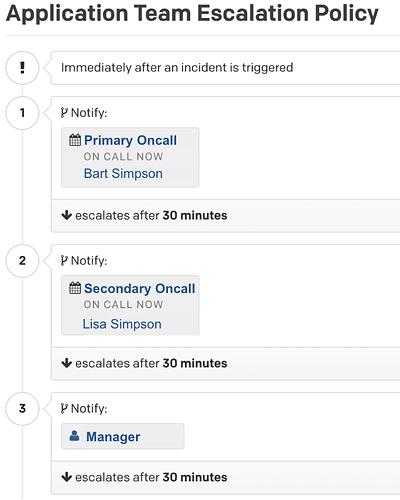Open the Manager user link

tap(113, 437)
